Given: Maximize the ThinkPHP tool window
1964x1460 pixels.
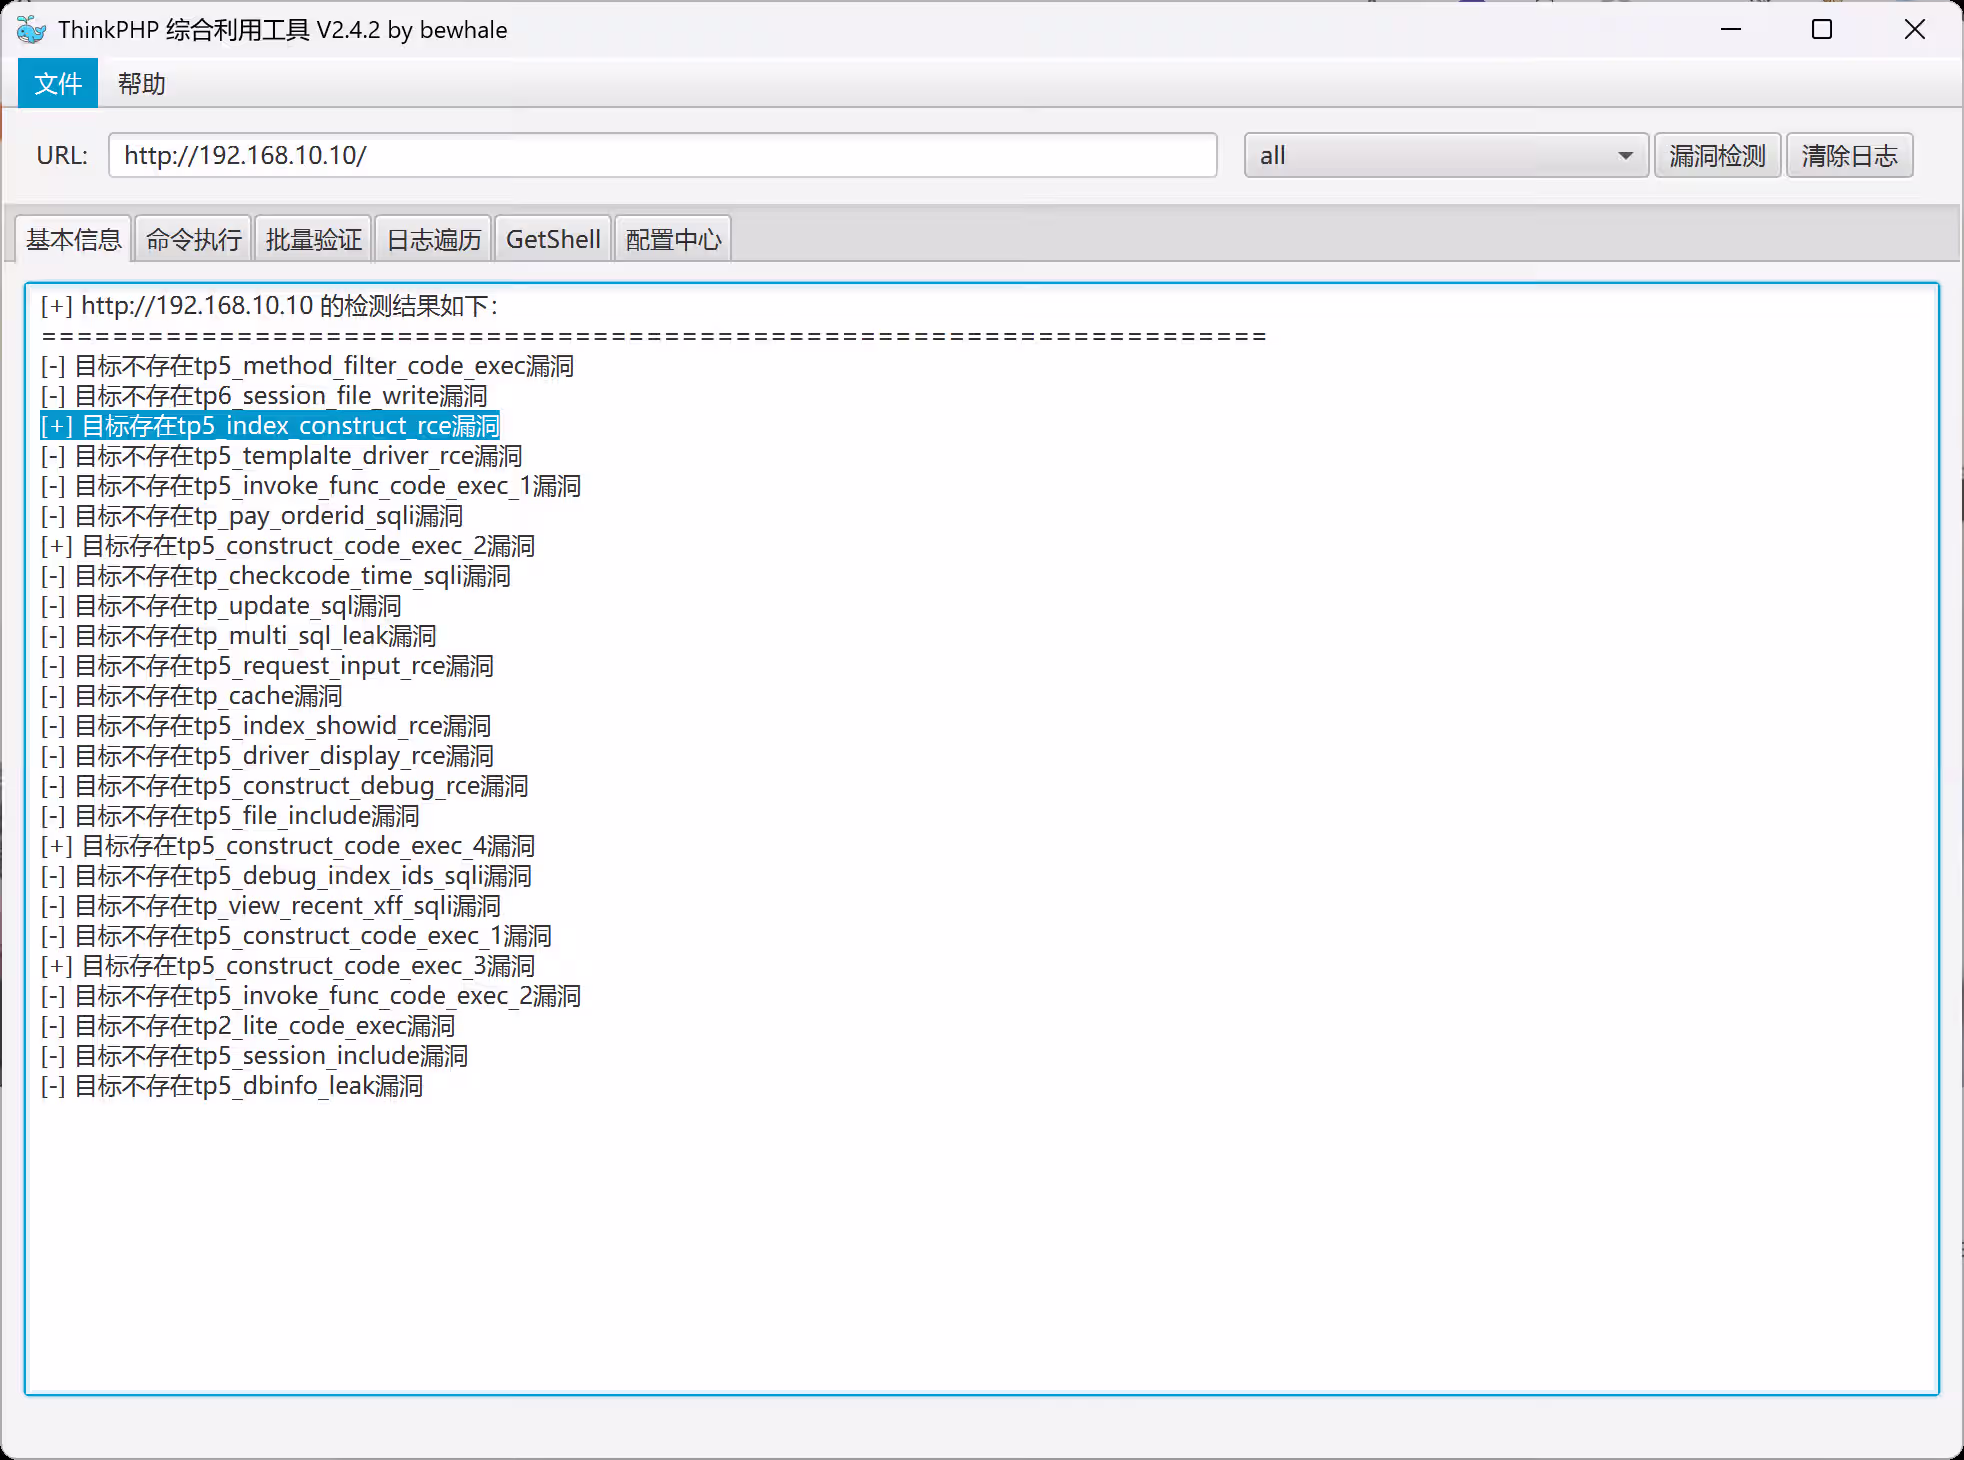Looking at the screenshot, I should [x=1822, y=30].
